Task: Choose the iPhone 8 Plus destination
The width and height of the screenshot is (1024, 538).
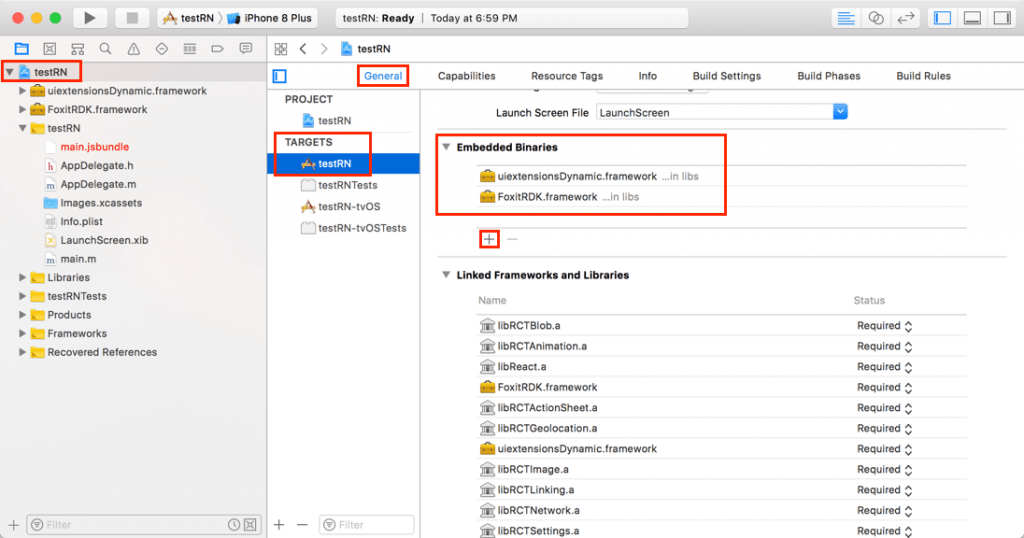Action: click(x=270, y=18)
